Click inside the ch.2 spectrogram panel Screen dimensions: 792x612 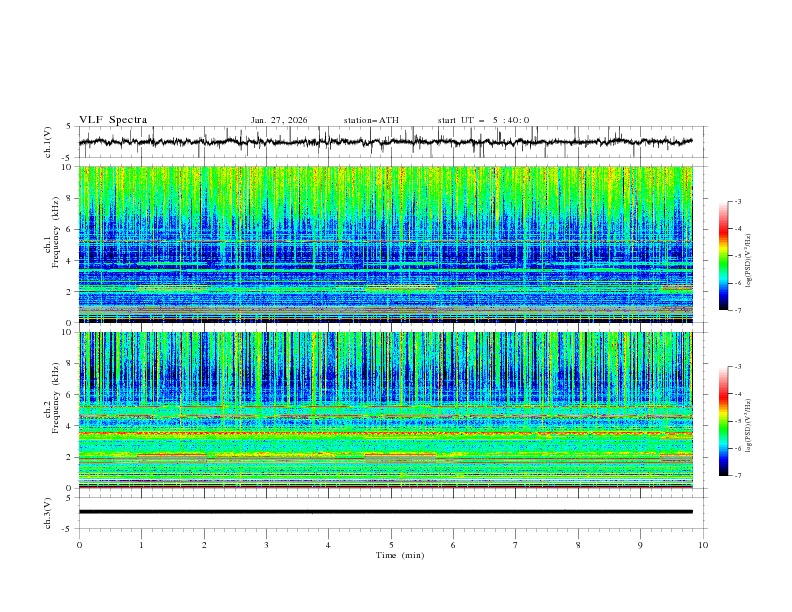[x=385, y=410]
